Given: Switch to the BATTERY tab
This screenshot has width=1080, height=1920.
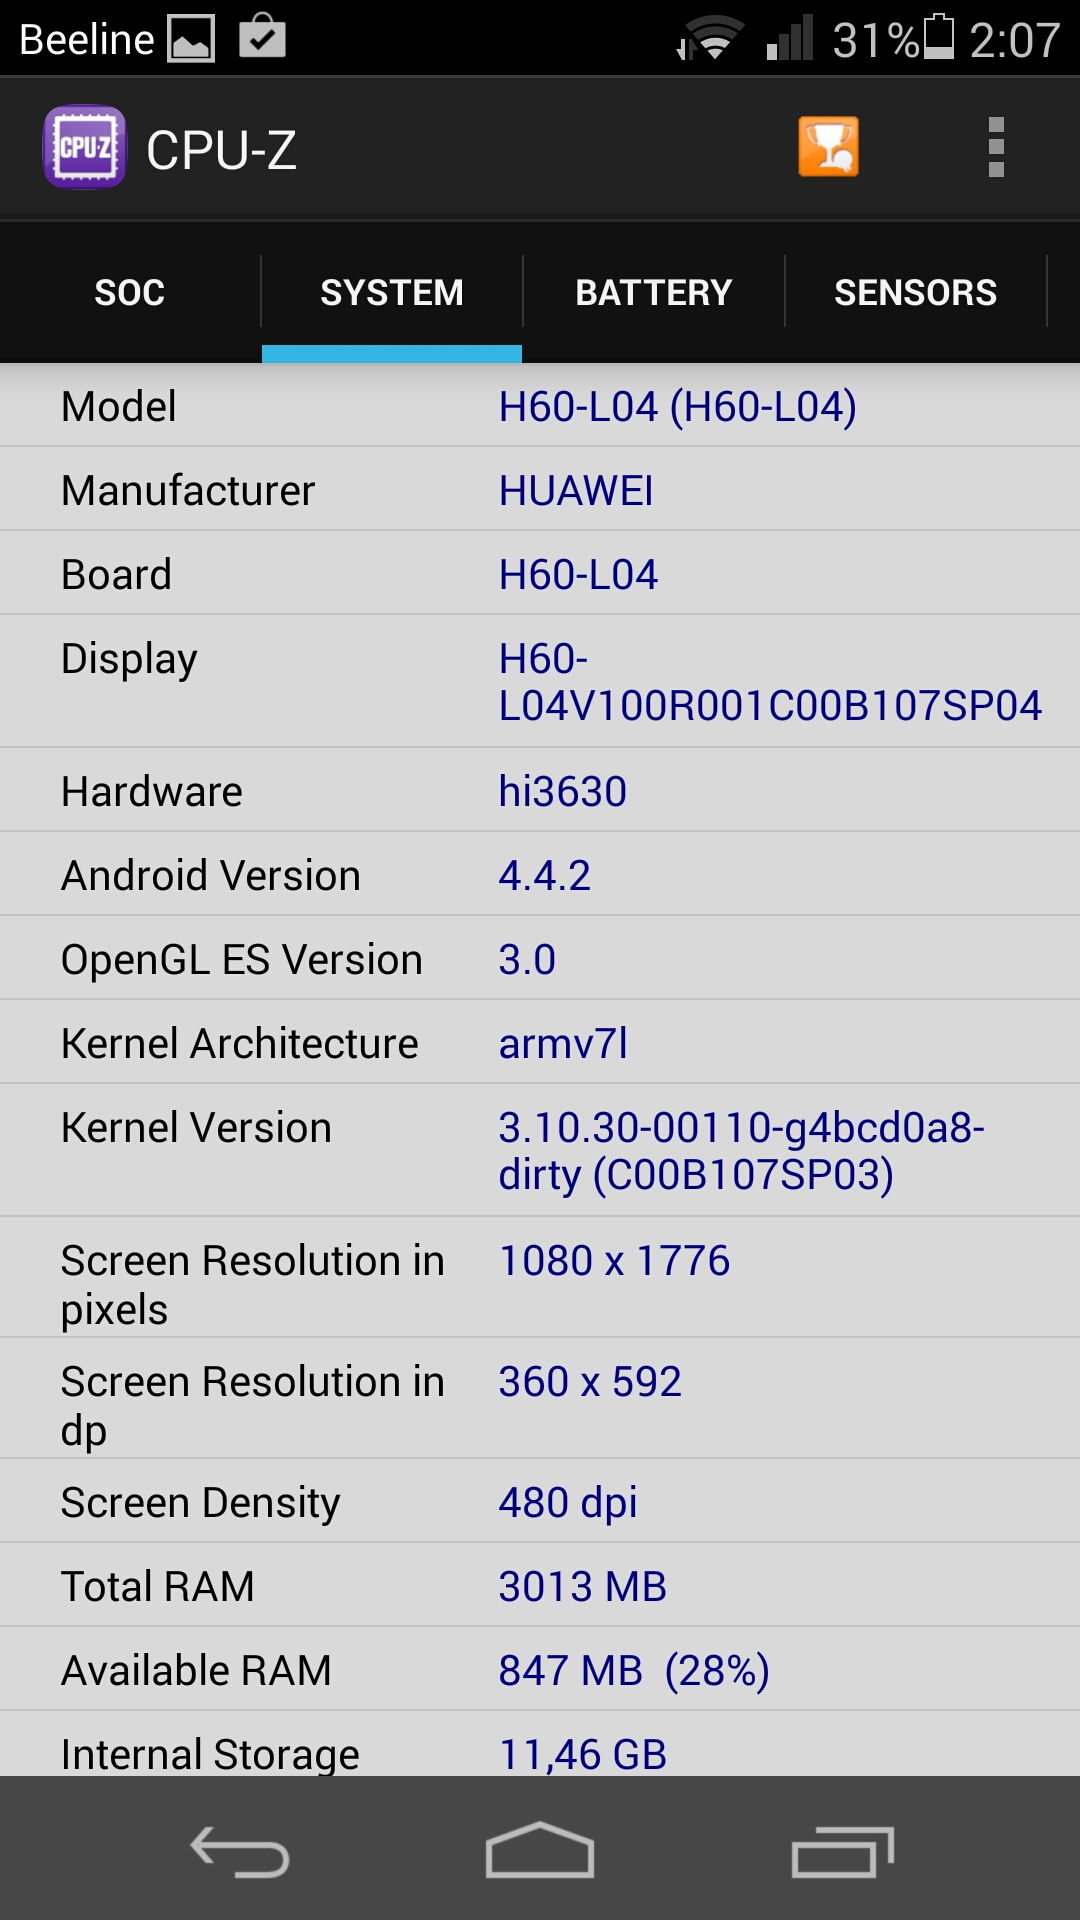Looking at the screenshot, I should pos(654,292).
